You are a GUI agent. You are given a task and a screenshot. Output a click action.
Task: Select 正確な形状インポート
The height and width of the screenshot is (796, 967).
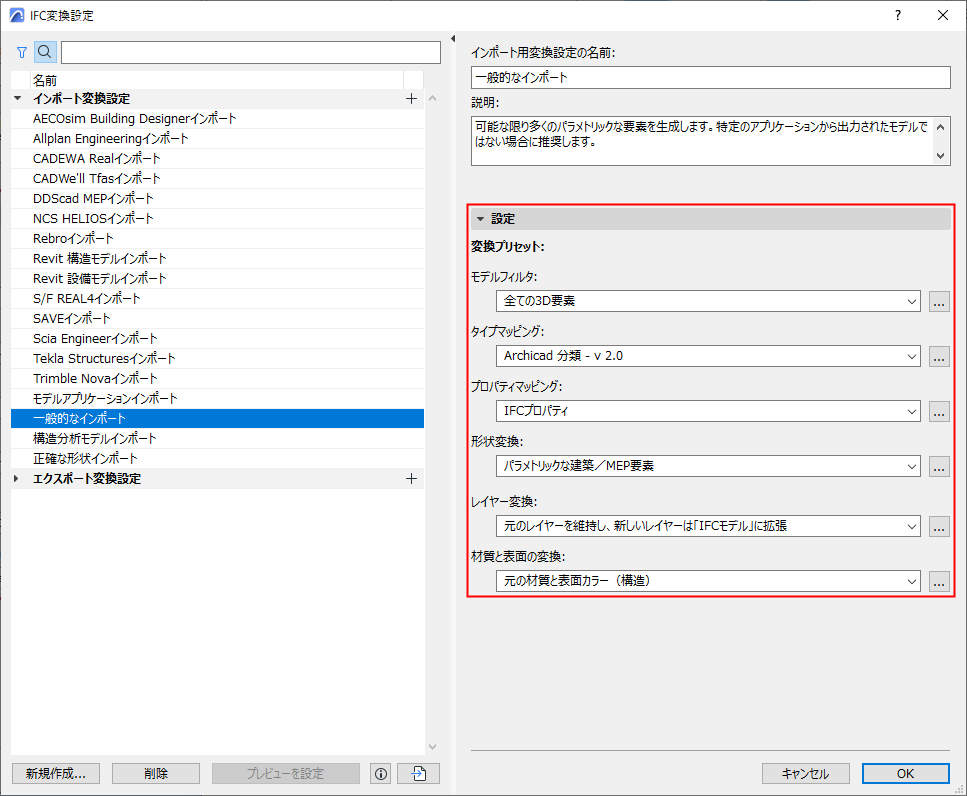pos(217,459)
